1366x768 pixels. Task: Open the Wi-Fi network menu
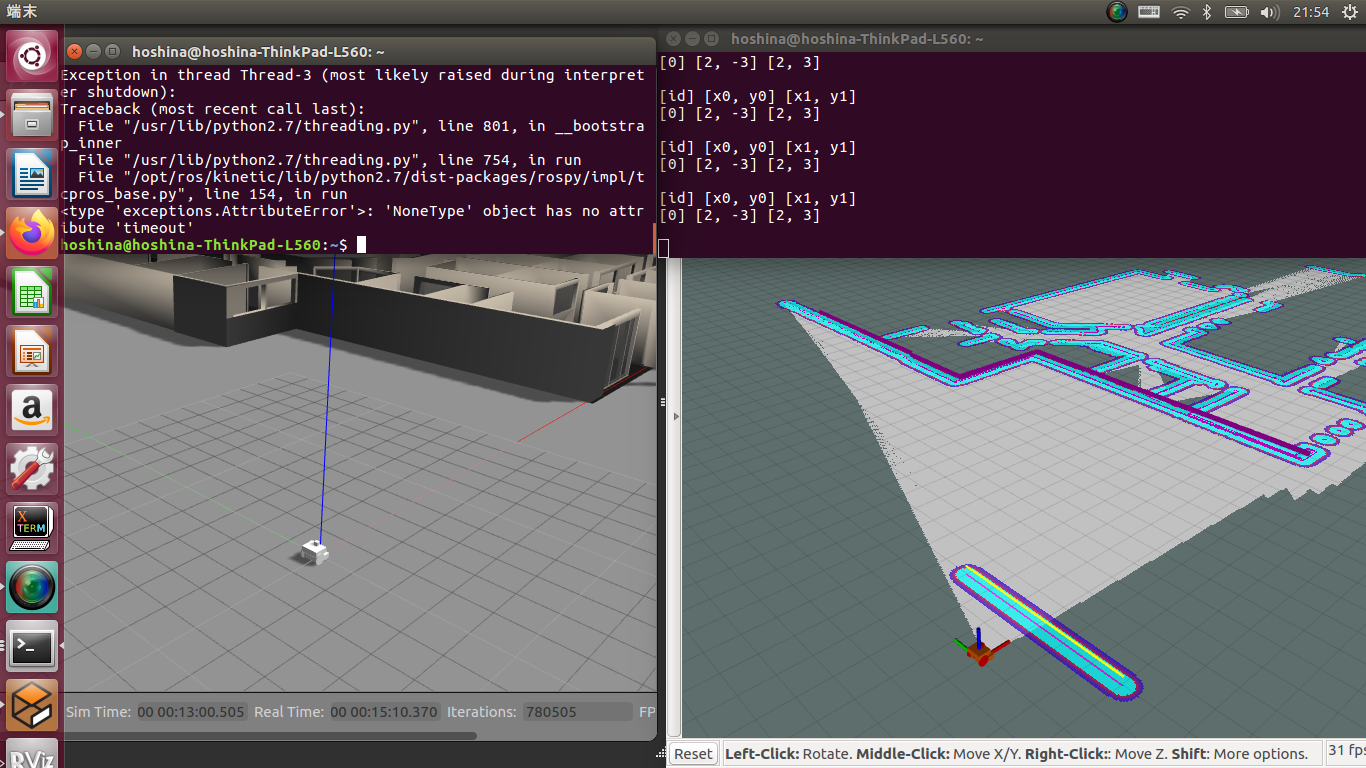pos(1180,12)
